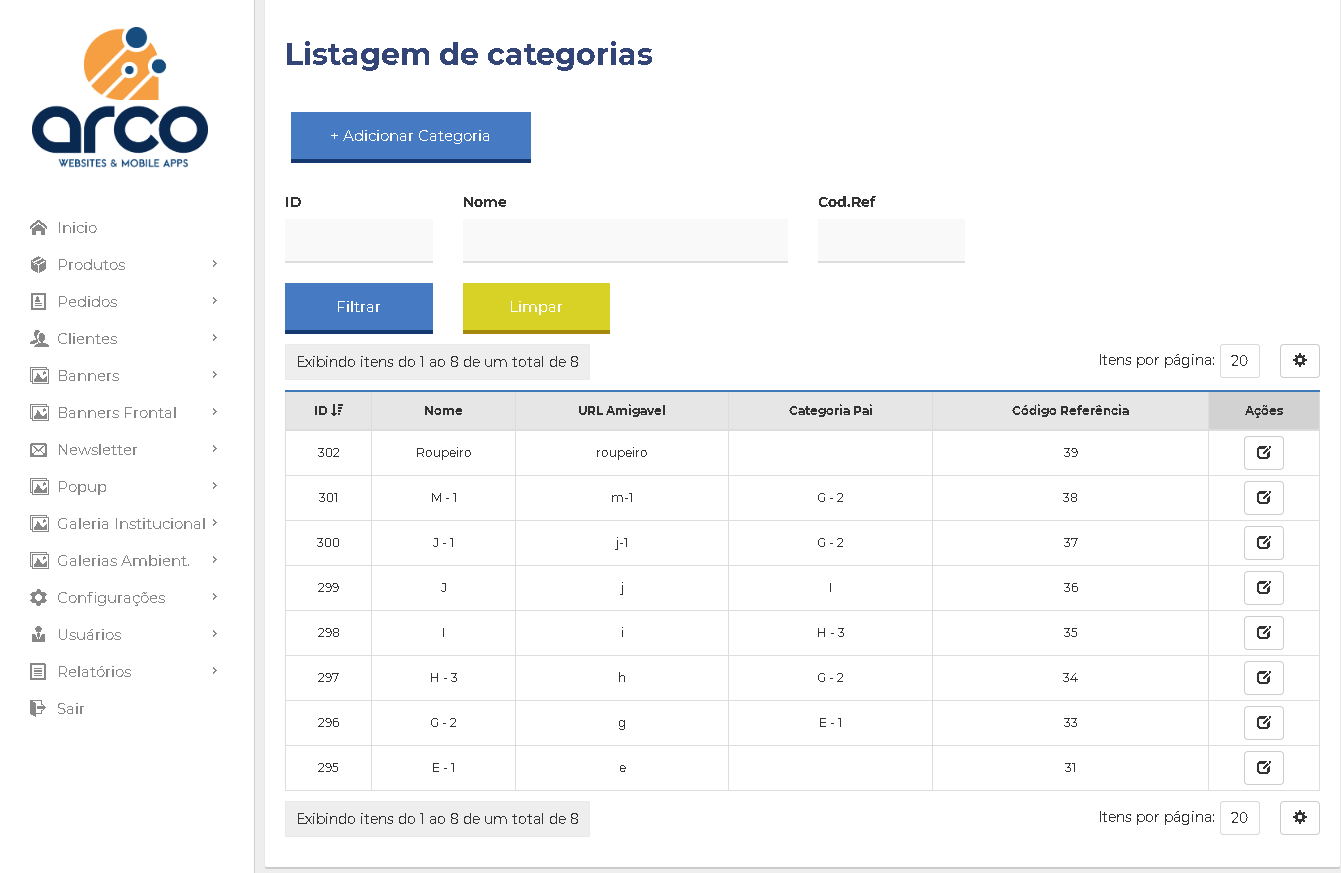Click the + Adicionar Categoria button
1341x873 pixels.
411,137
